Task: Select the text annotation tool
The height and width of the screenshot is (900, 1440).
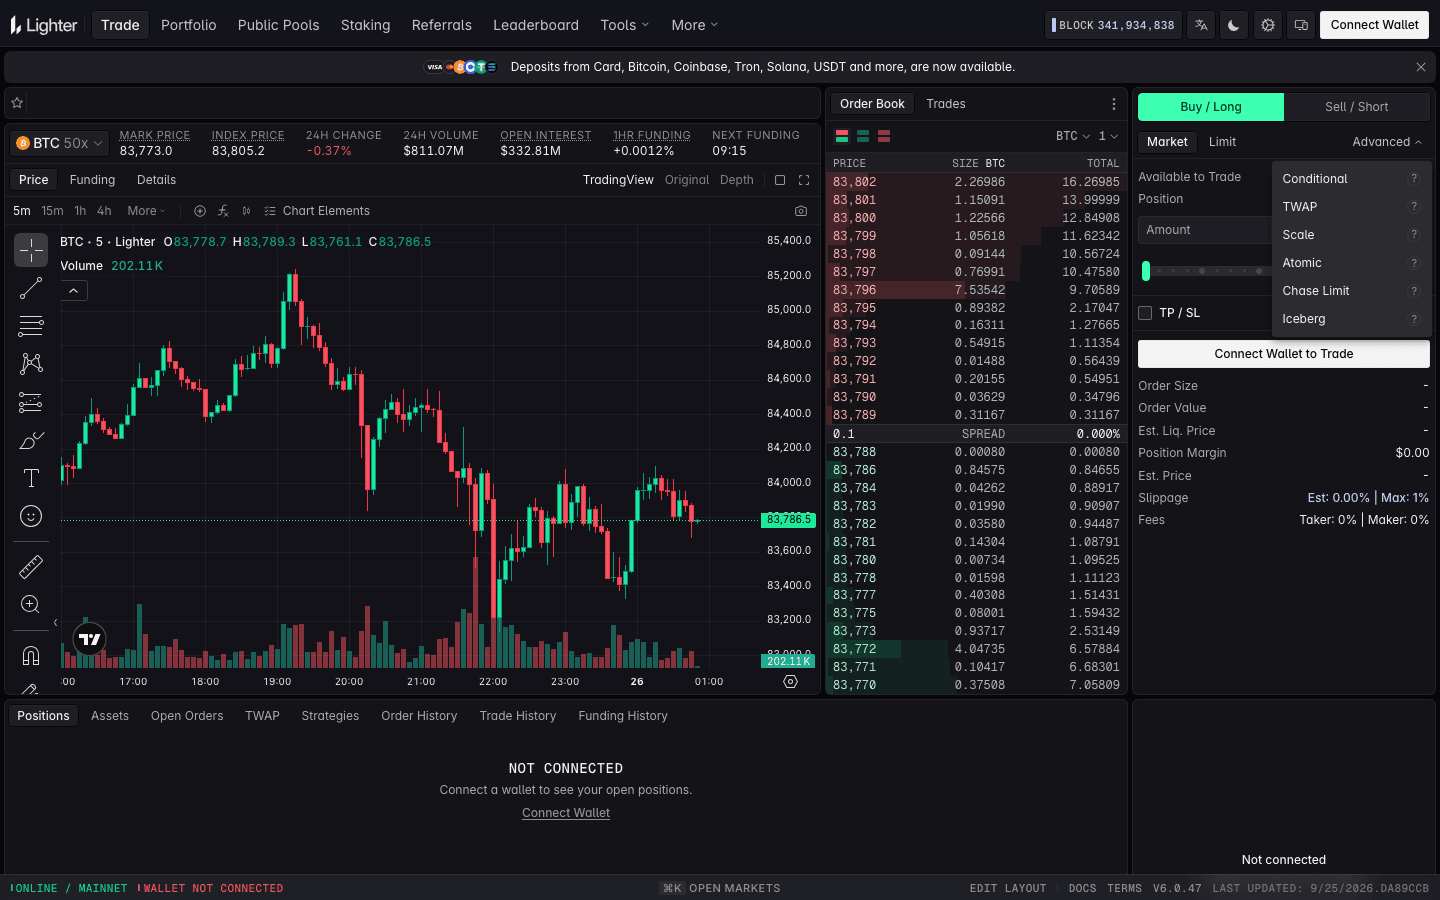Action: (31, 478)
